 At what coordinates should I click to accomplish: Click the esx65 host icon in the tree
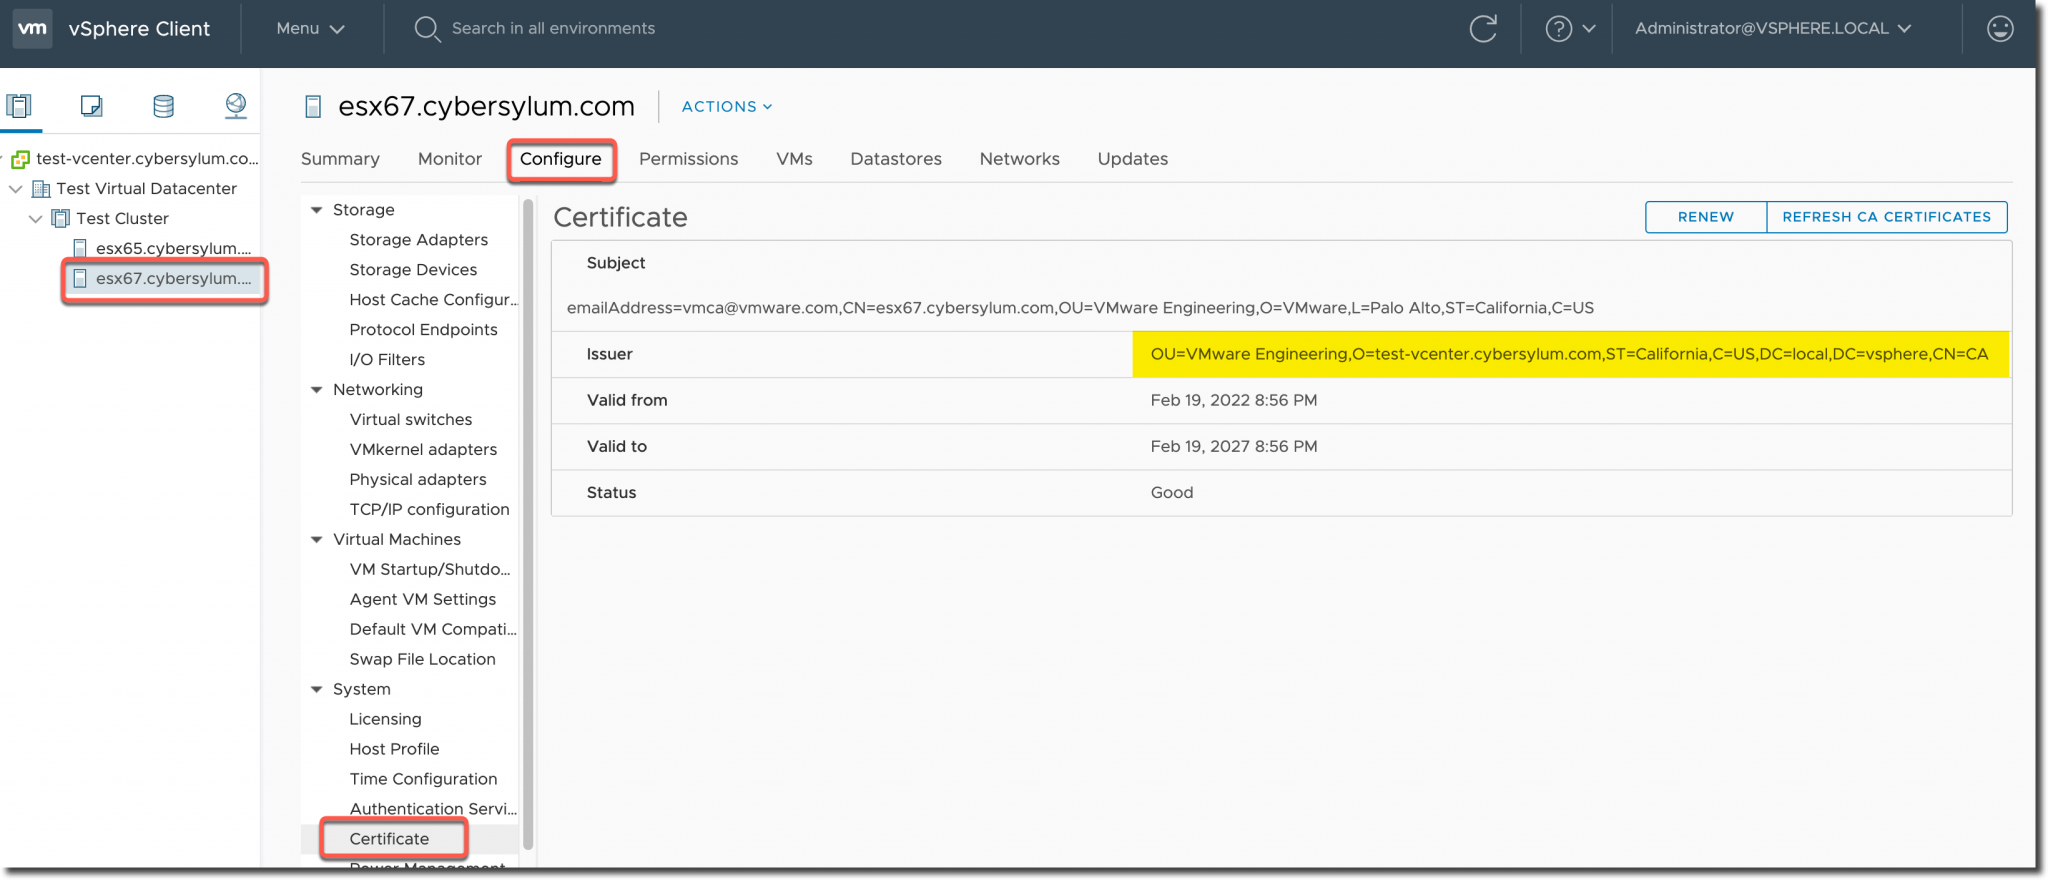click(81, 248)
